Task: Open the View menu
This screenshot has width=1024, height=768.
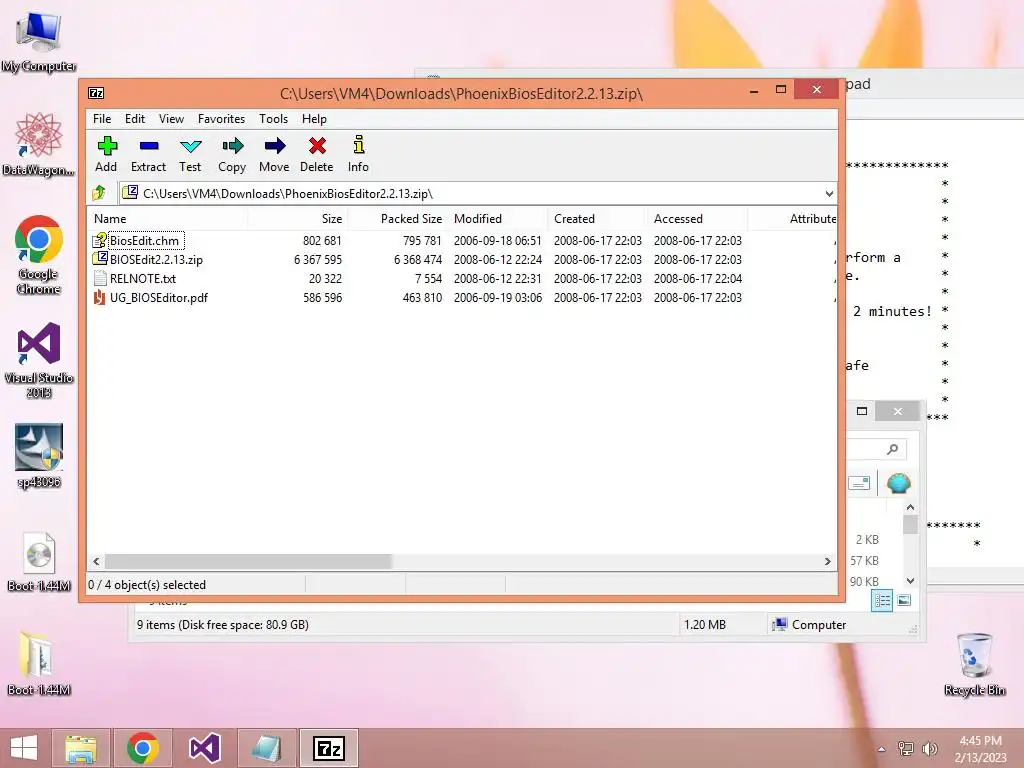Action: click(171, 119)
